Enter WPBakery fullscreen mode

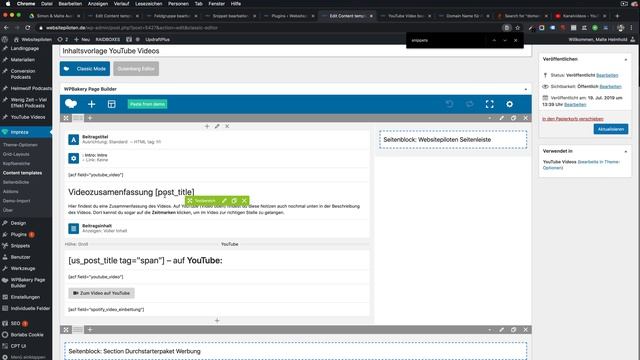489,104
